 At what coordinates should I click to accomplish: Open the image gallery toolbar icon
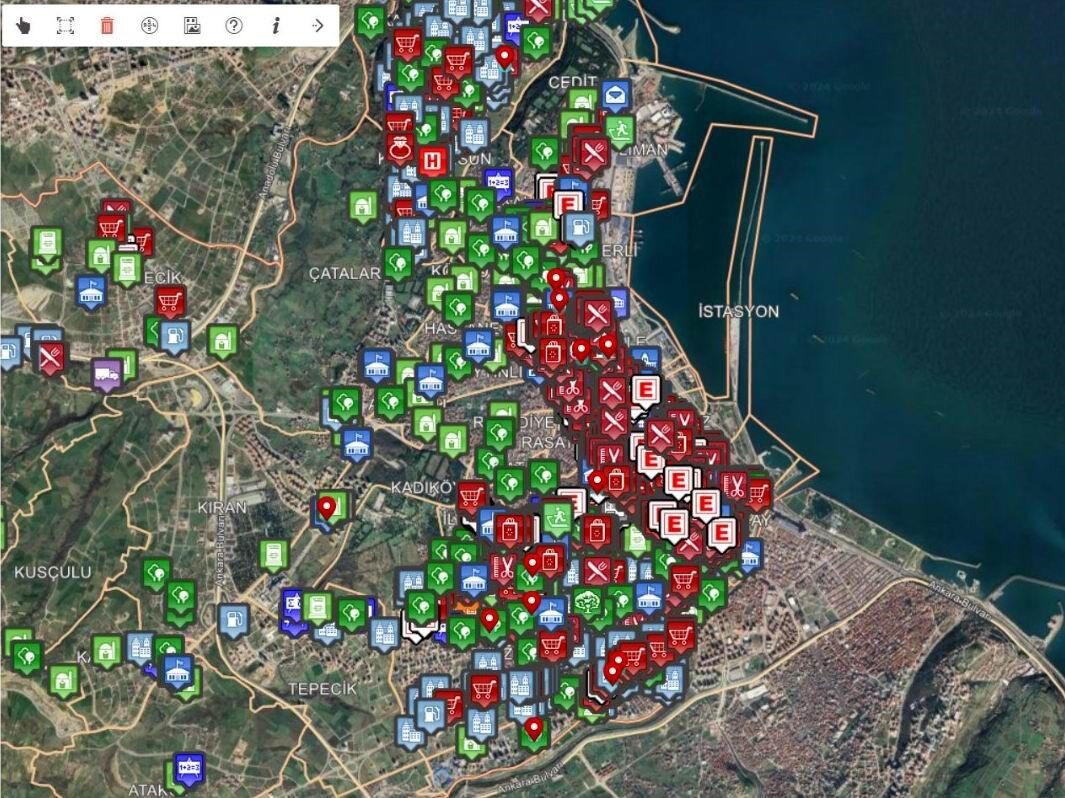pyautogui.click(x=192, y=26)
